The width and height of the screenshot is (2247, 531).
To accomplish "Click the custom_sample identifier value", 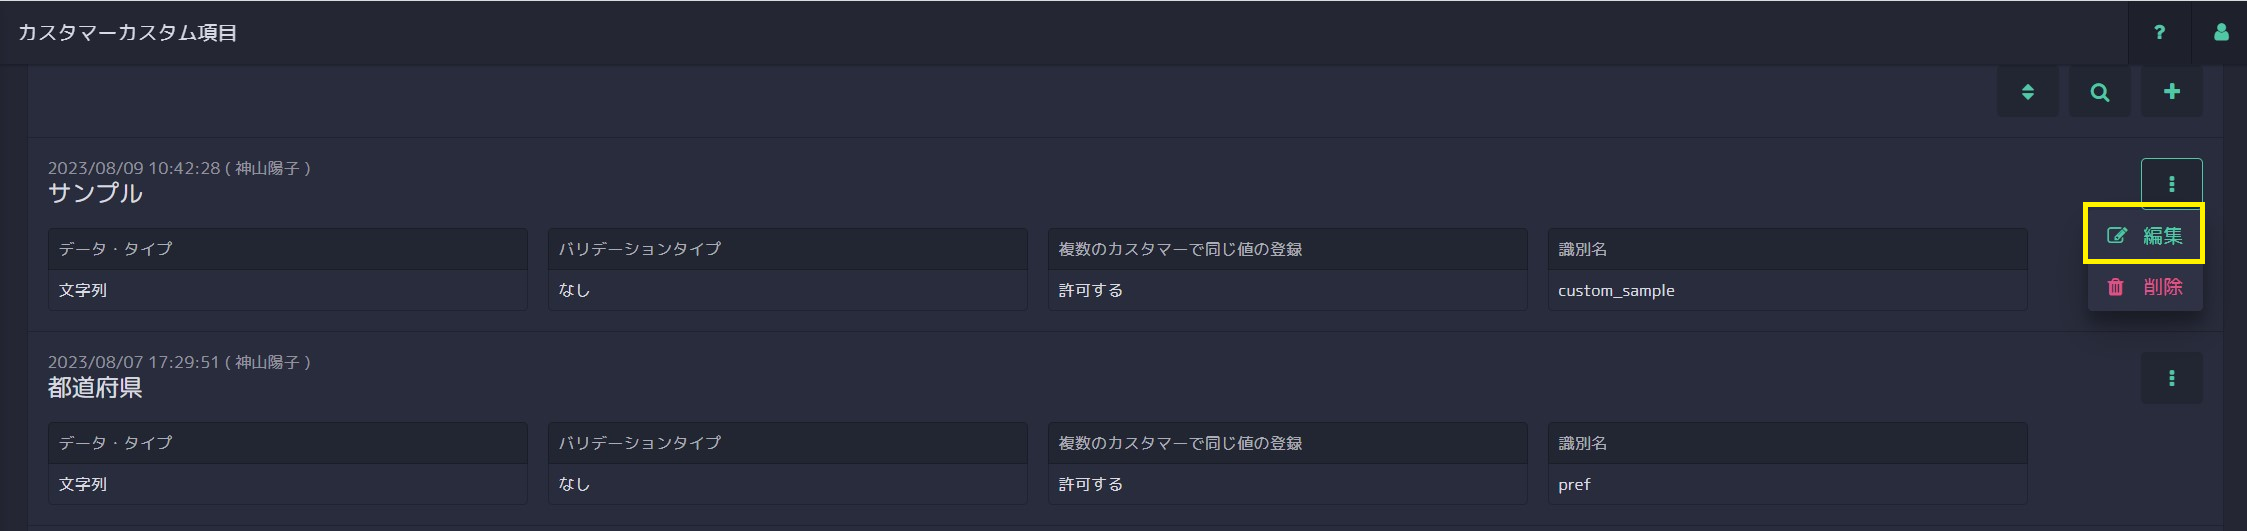I will point(1616,291).
